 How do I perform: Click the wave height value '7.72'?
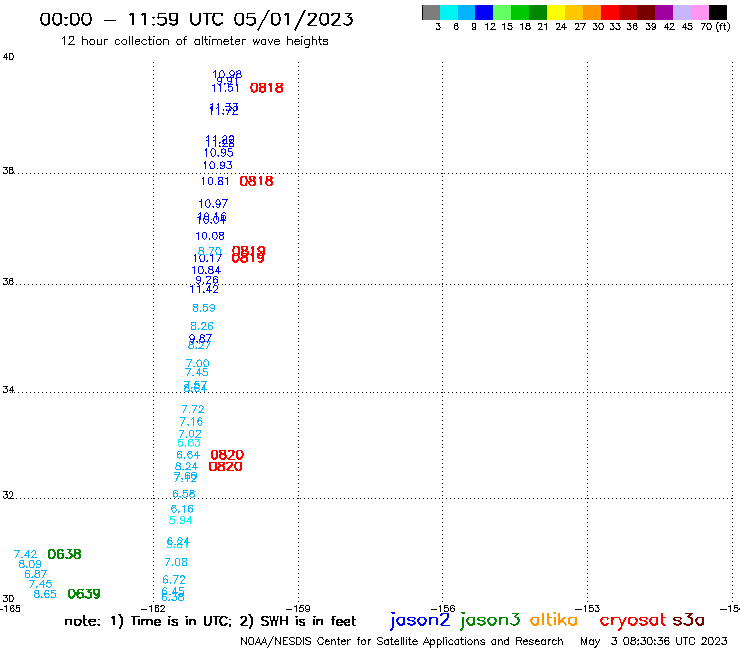(193, 409)
